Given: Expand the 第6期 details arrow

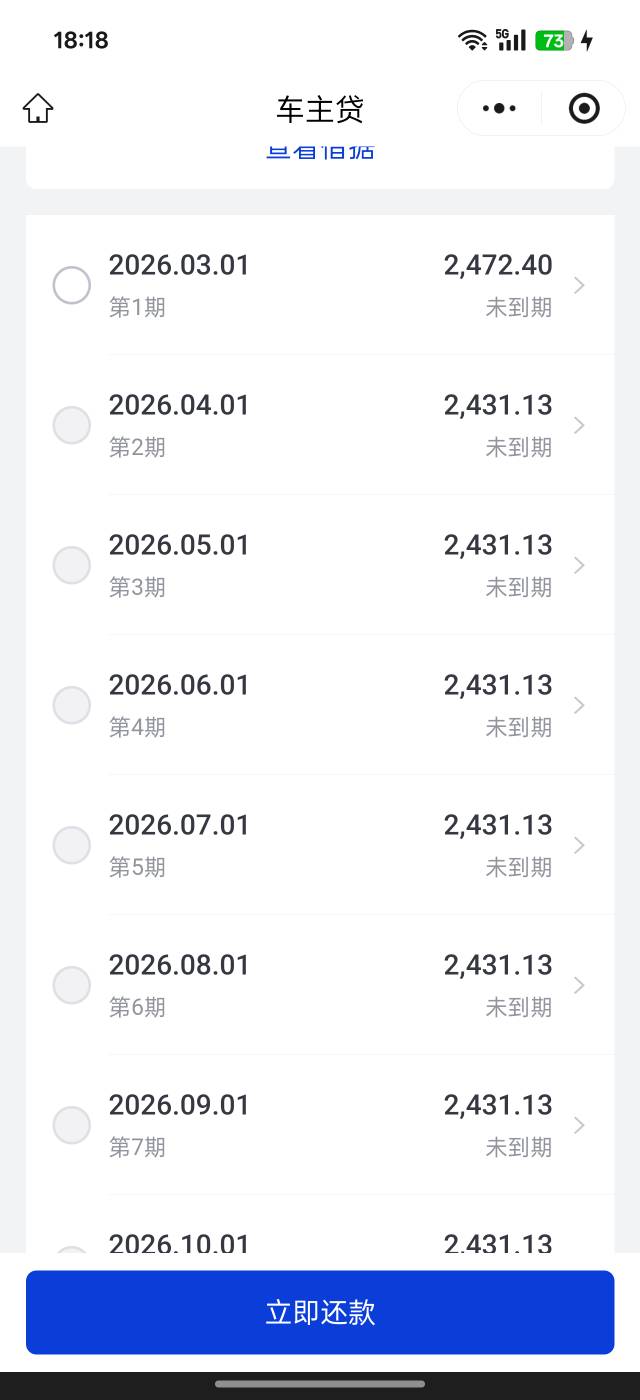Looking at the screenshot, I should (x=579, y=986).
